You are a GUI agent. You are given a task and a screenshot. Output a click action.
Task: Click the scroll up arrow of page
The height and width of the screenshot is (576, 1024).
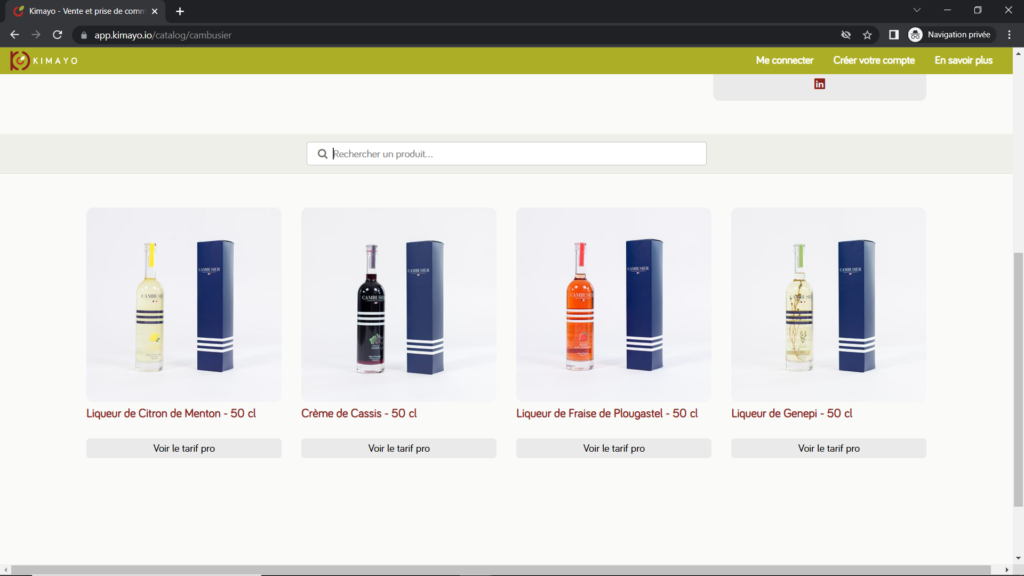[x=1018, y=53]
